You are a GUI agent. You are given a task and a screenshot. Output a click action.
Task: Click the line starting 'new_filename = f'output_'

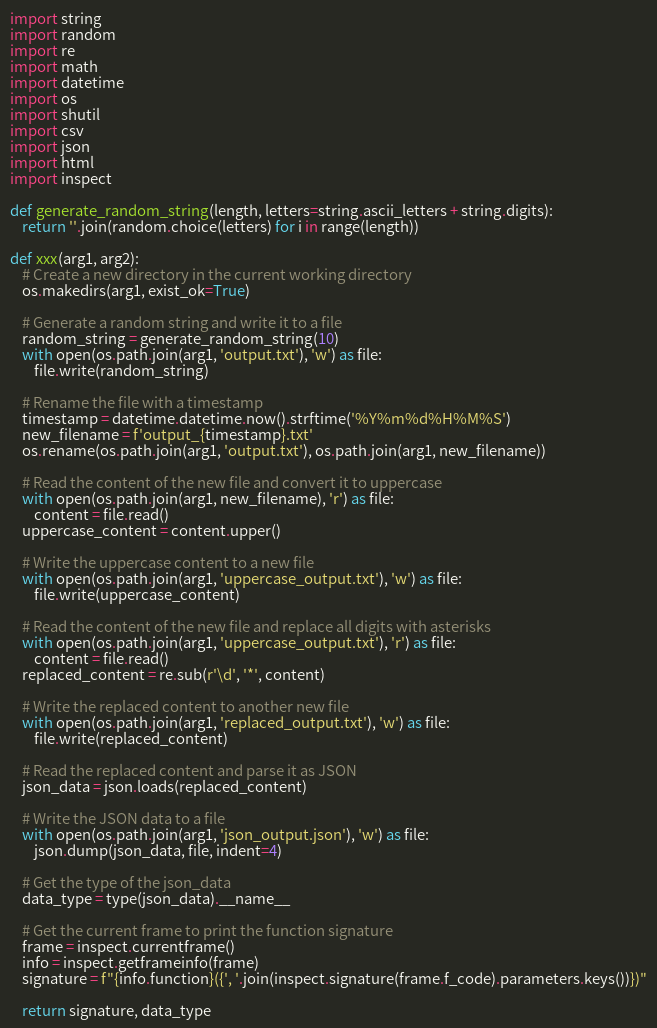point(167,435)
